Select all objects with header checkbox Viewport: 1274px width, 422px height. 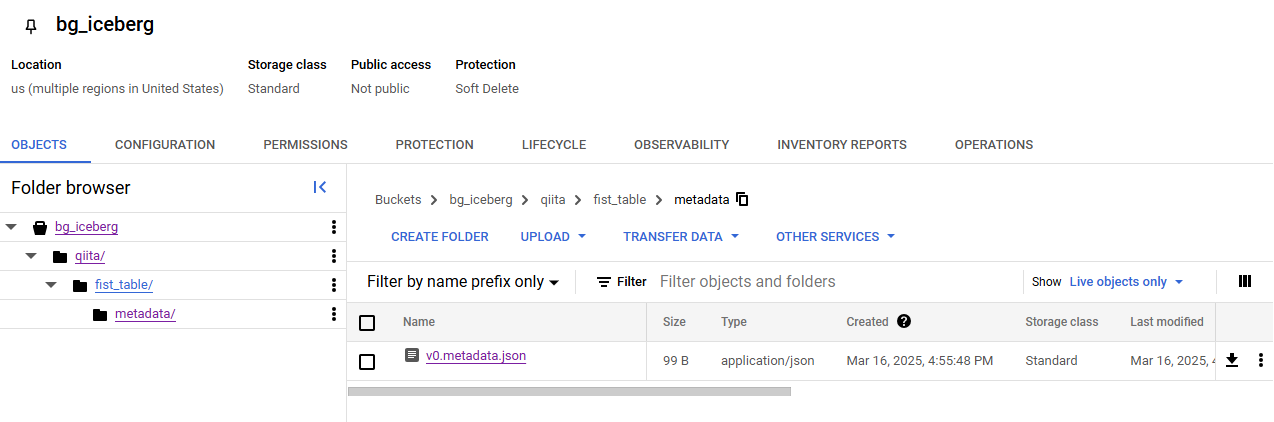click(x=367, y=322)
